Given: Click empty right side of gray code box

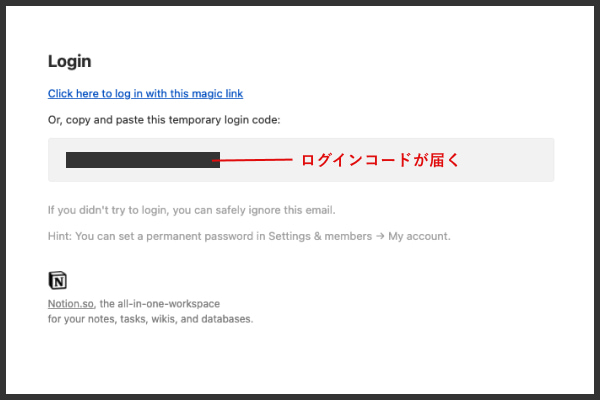Looking at the screenshot, I should pos(507,160).
